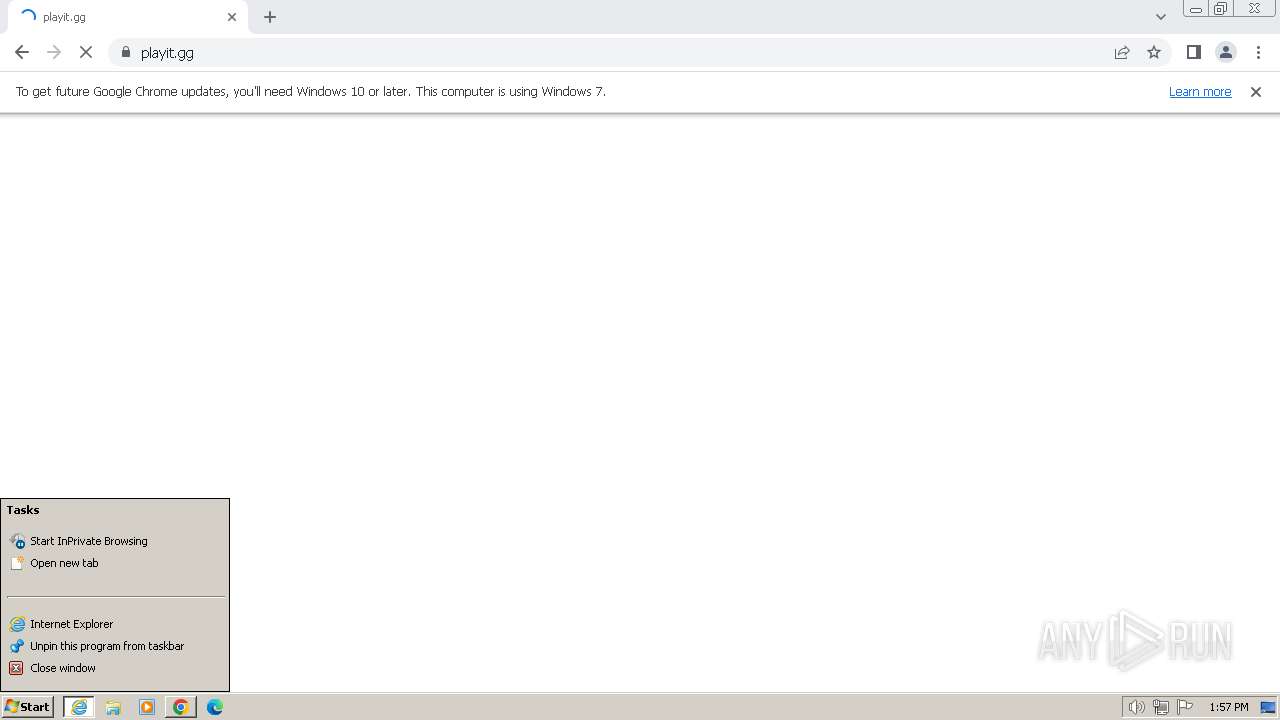This screenshot has height=720, width=1280.
Task: Click the Chrome taskbar icon
Action: point(181,707)
